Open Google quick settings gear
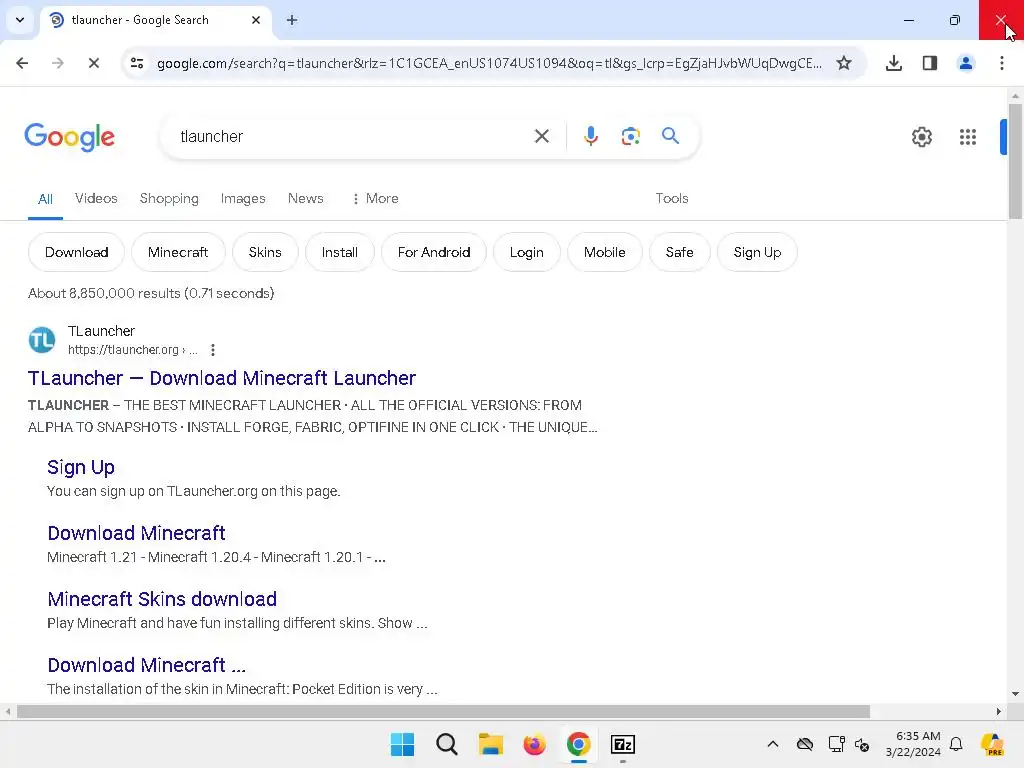1024x768 pixels. (921, 137)
